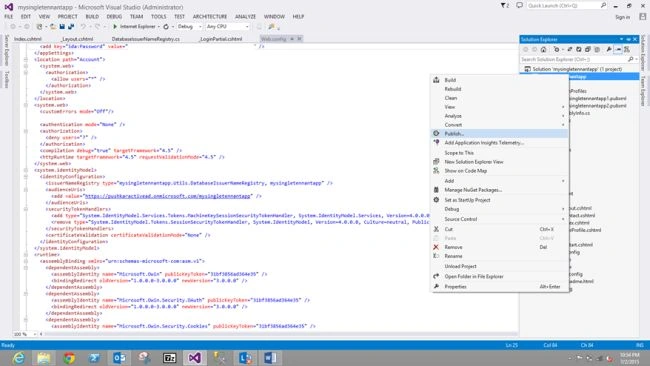Choose Build in the context menu

click(499, 80)
